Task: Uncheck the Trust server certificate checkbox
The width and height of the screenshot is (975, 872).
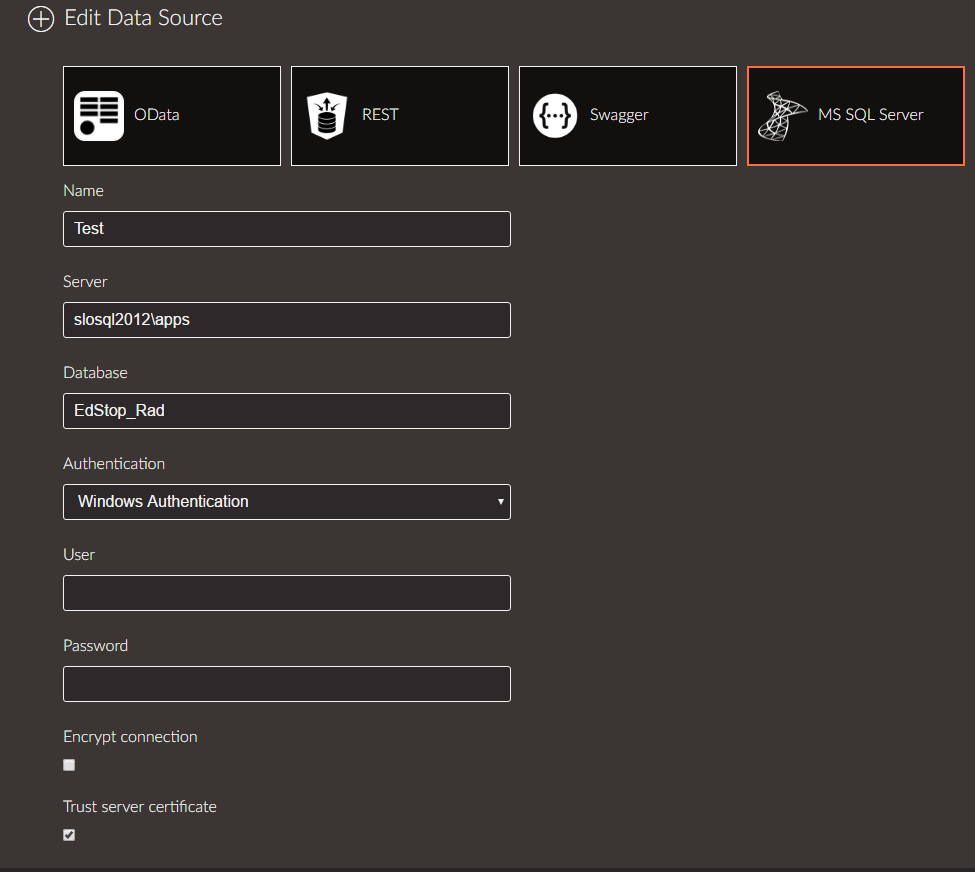Action: [x=69, y=835]
